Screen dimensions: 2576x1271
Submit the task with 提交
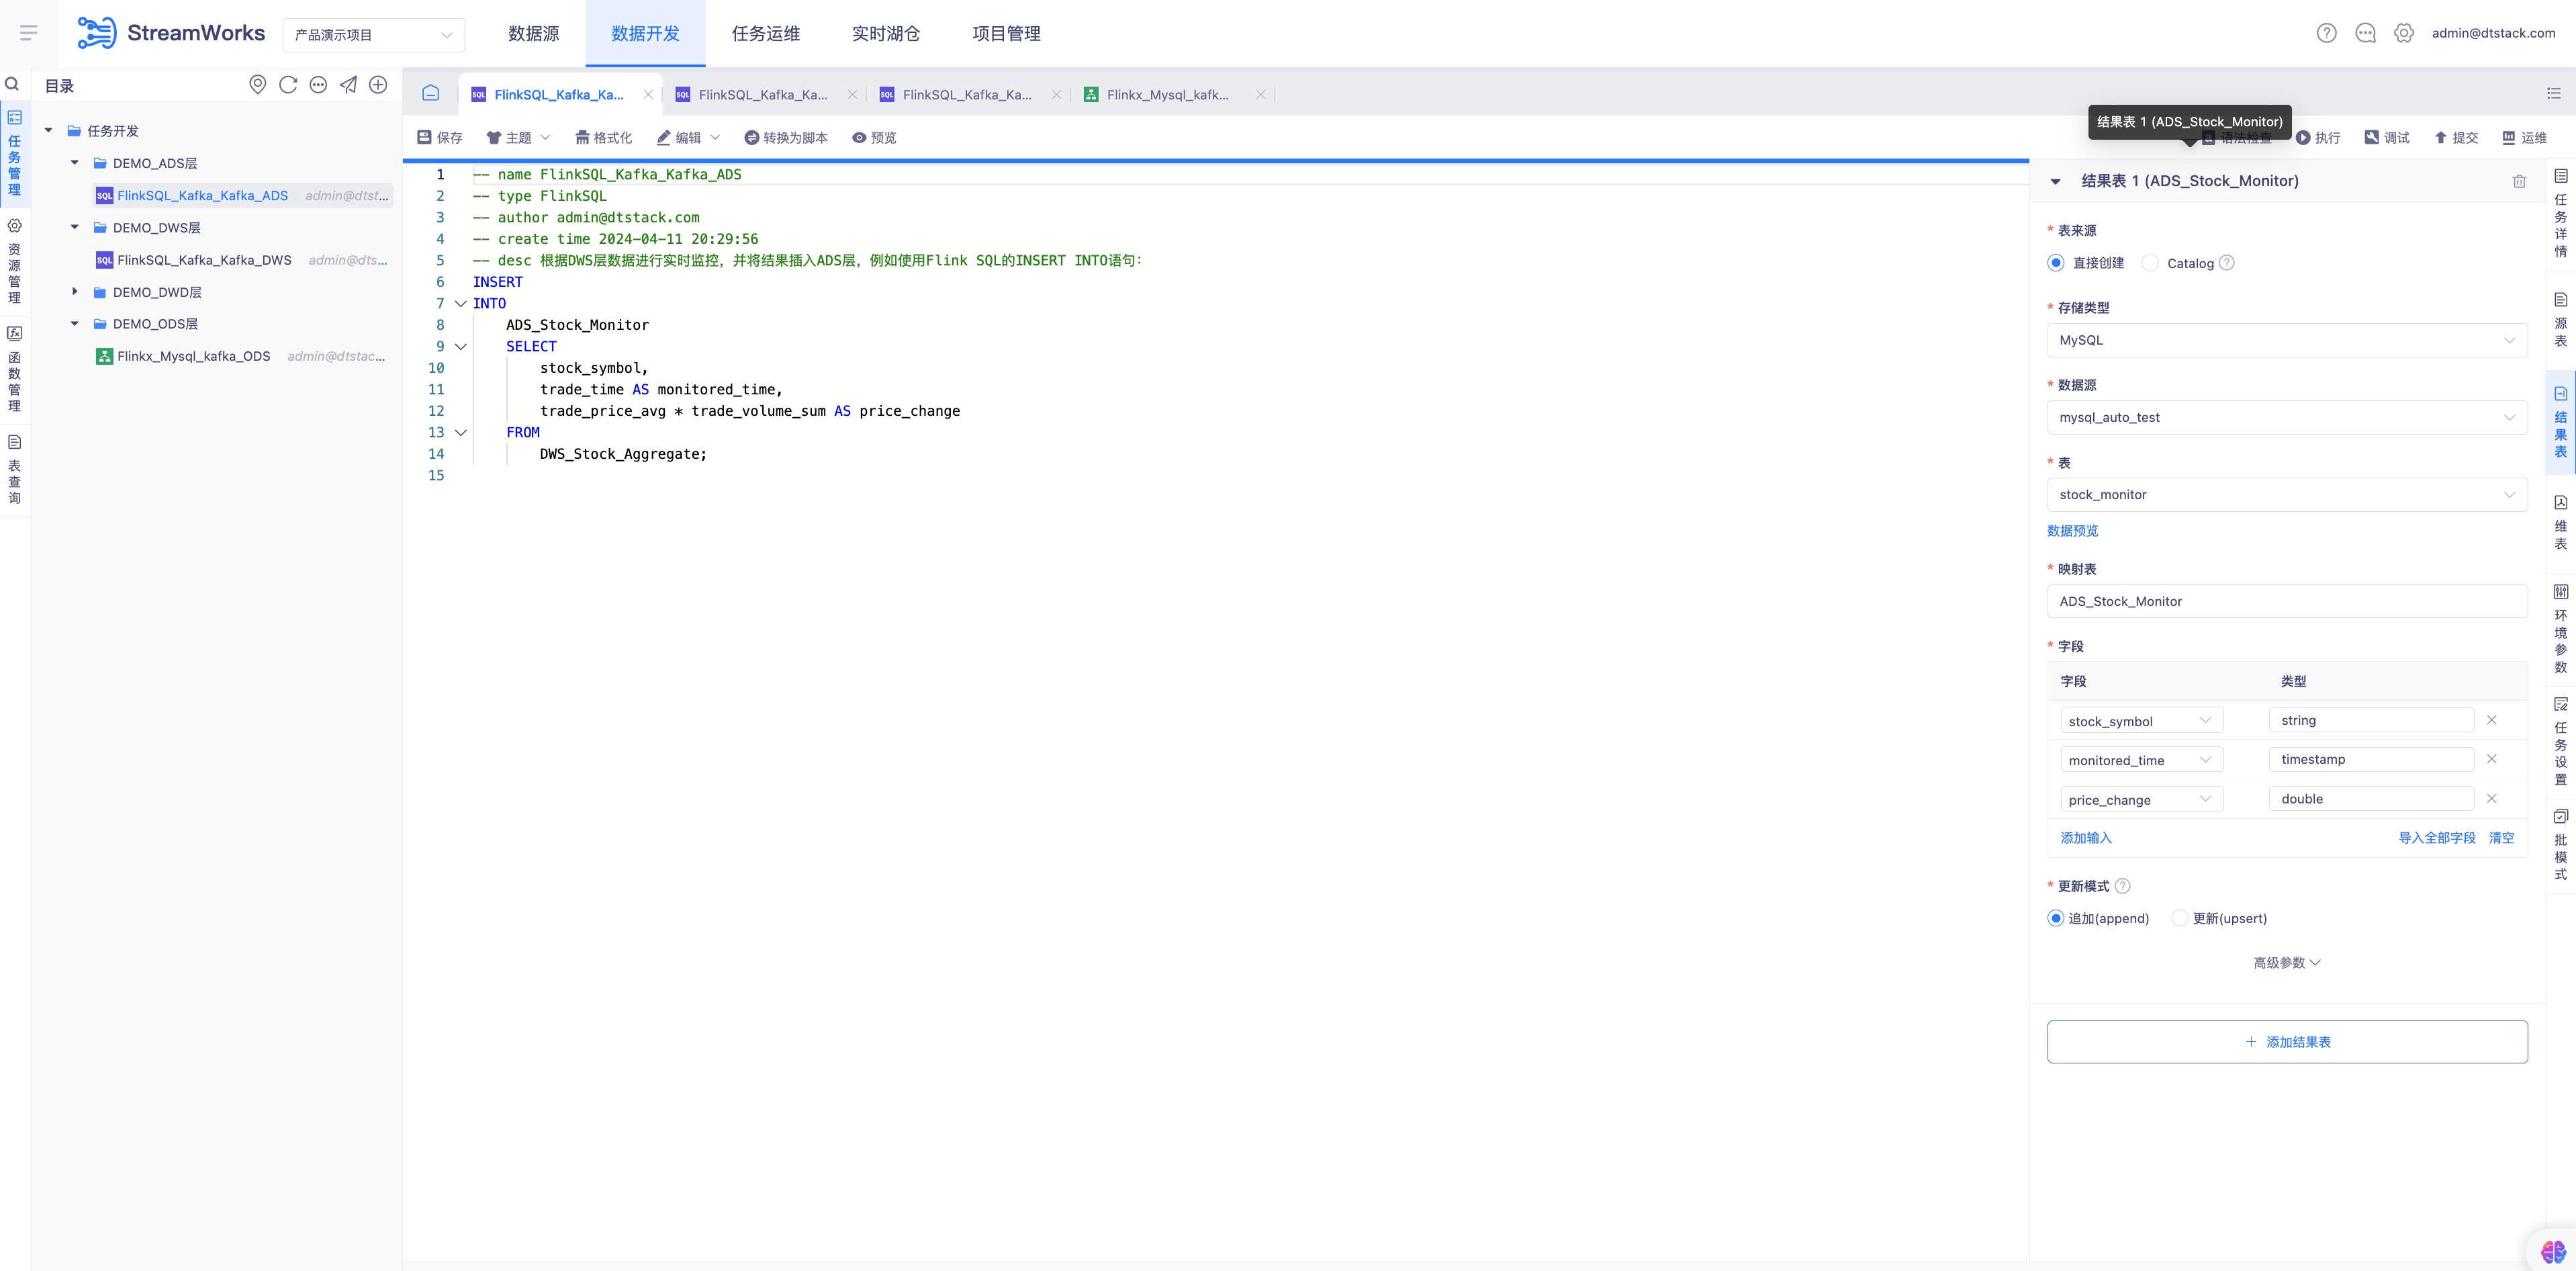[x=2456, y=137]
